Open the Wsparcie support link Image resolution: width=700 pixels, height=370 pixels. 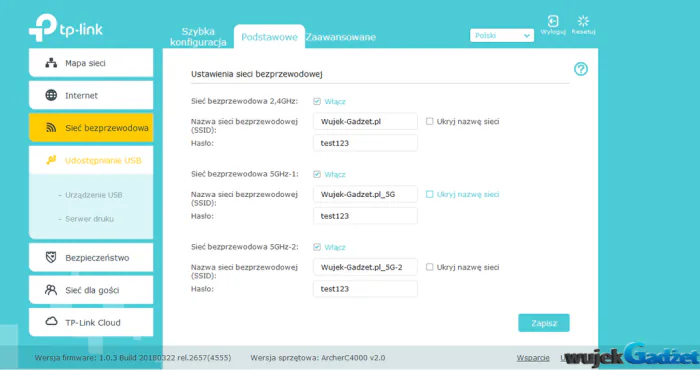533,358
